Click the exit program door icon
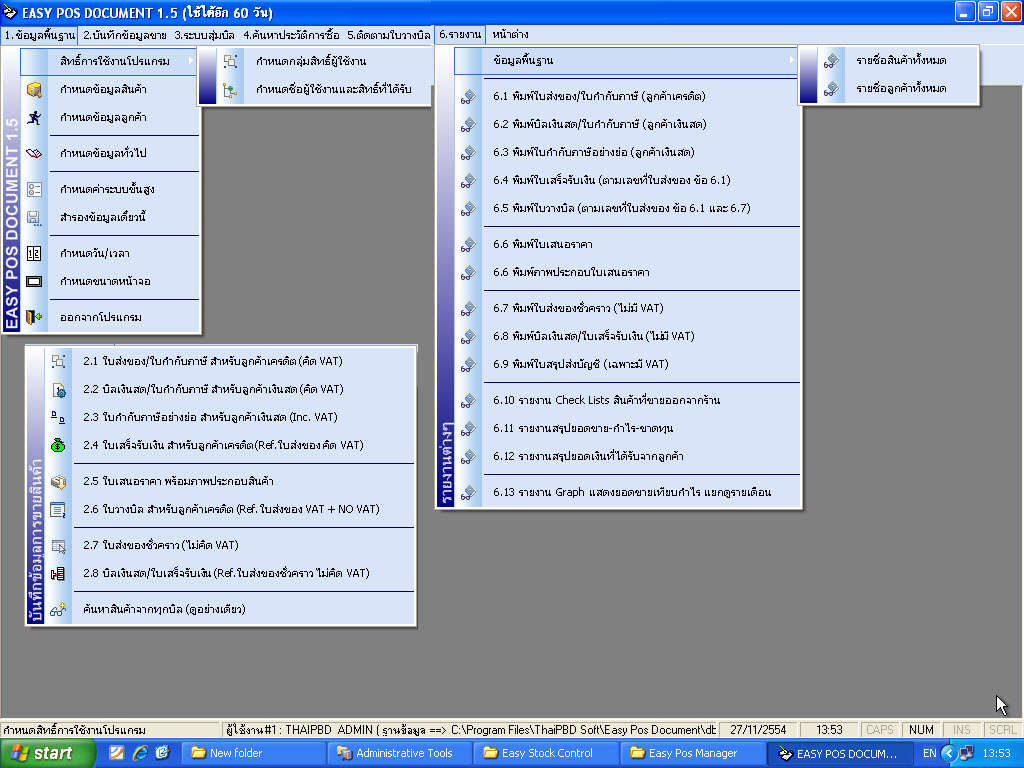Image resolution: width=1024 pixels, height=768 pixels. 34,317
